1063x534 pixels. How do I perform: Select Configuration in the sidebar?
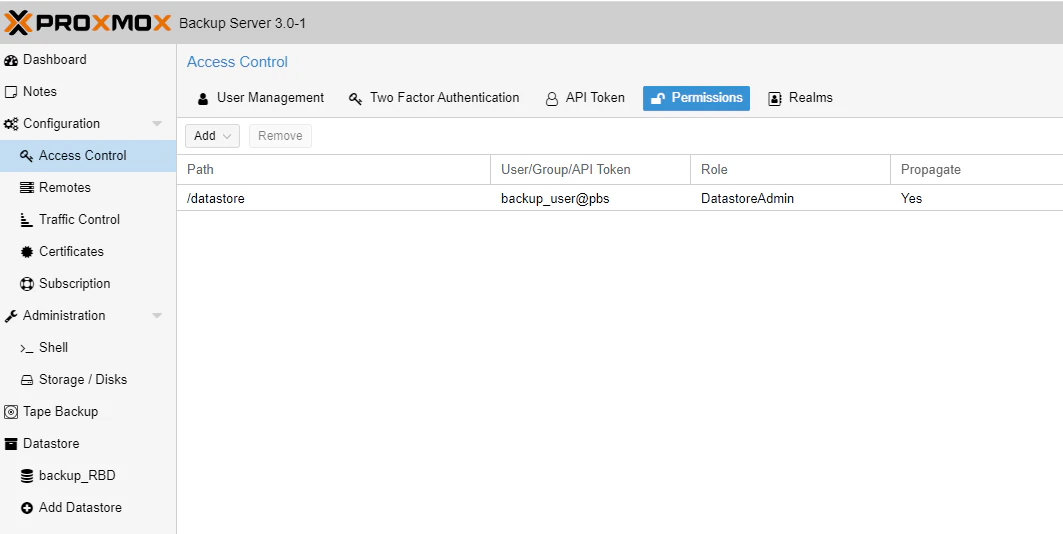pos(88,123)
